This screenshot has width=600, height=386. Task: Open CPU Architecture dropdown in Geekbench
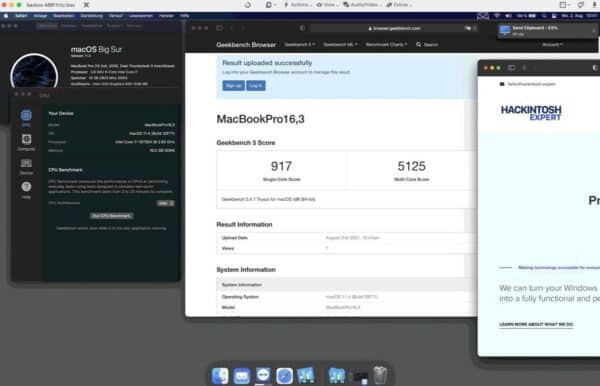(x=165, y=203)
